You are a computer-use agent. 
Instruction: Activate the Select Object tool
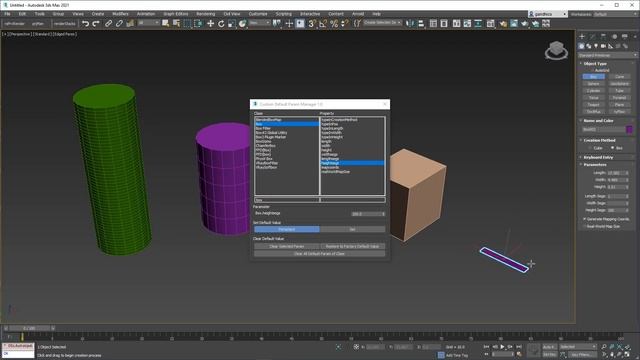(165, 24)
